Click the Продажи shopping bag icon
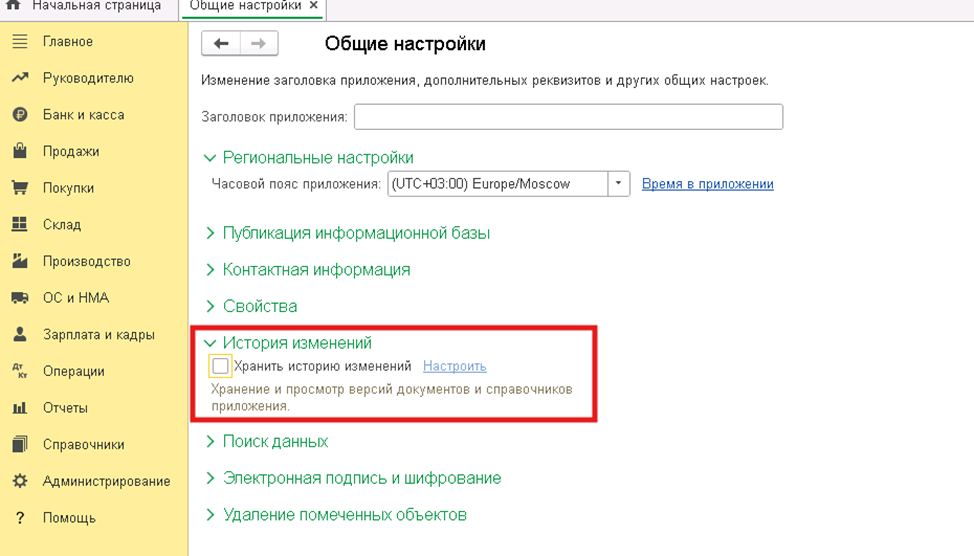 tap(20, 151)
